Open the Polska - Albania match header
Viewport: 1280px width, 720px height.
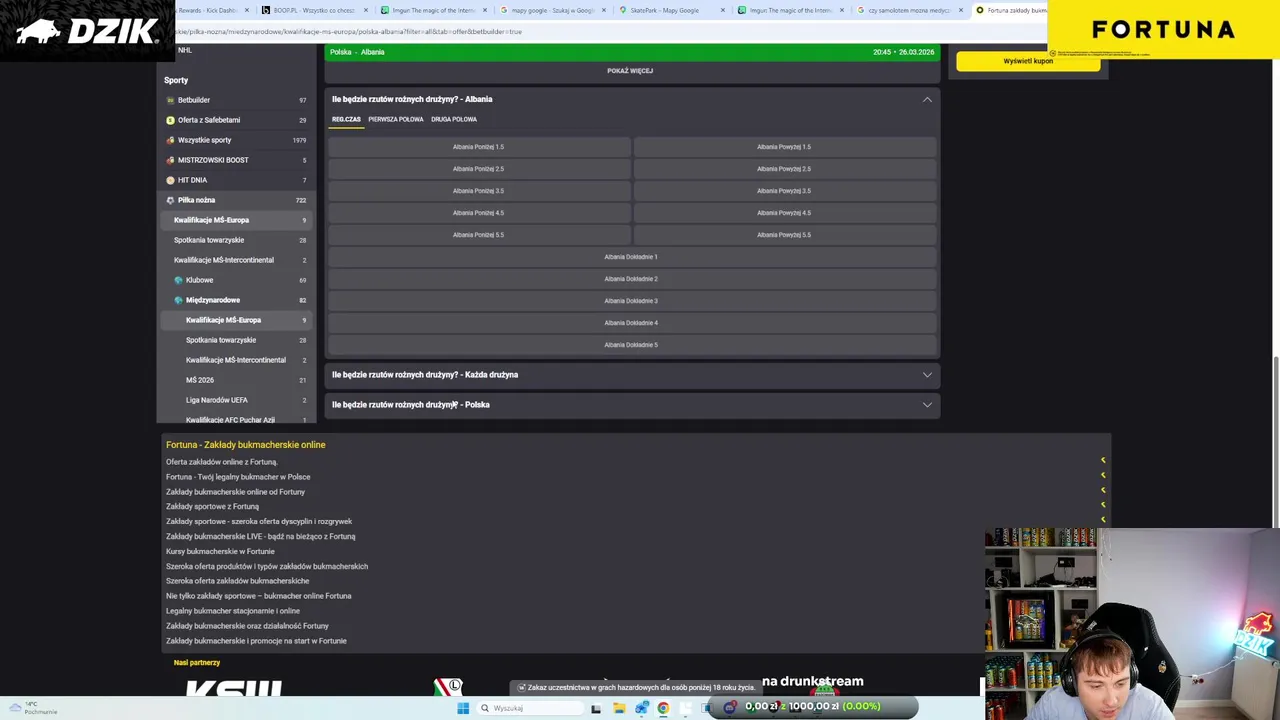click(x=632, y=52)
